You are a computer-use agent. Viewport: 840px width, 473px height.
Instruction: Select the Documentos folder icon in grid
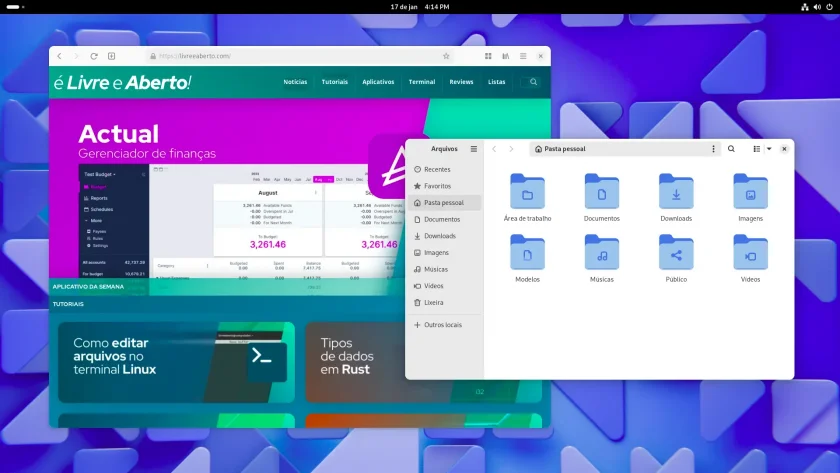click(602, 191)
